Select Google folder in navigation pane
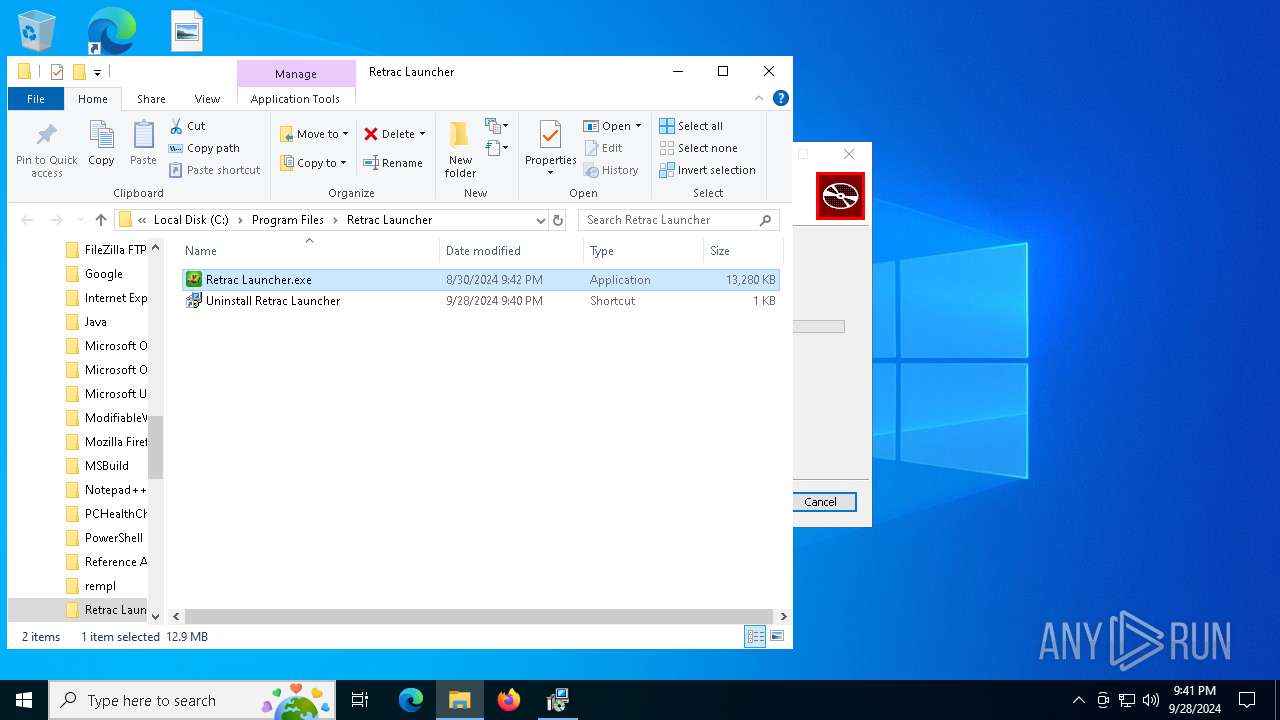 tap(105, 274)
